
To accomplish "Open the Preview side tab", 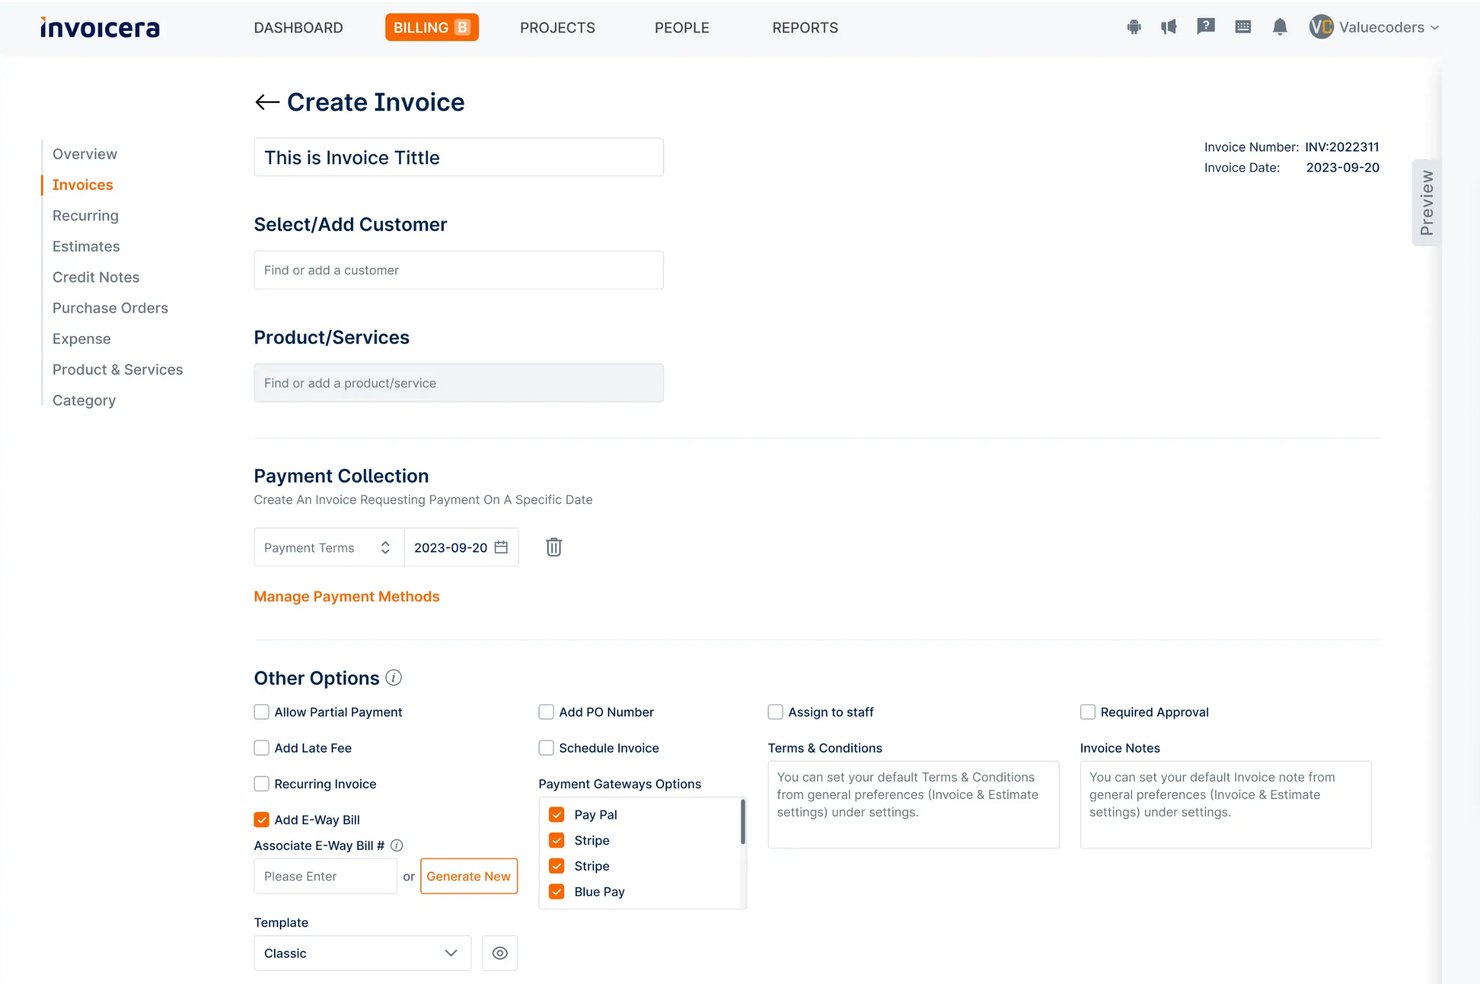I will pos(1426,203).
